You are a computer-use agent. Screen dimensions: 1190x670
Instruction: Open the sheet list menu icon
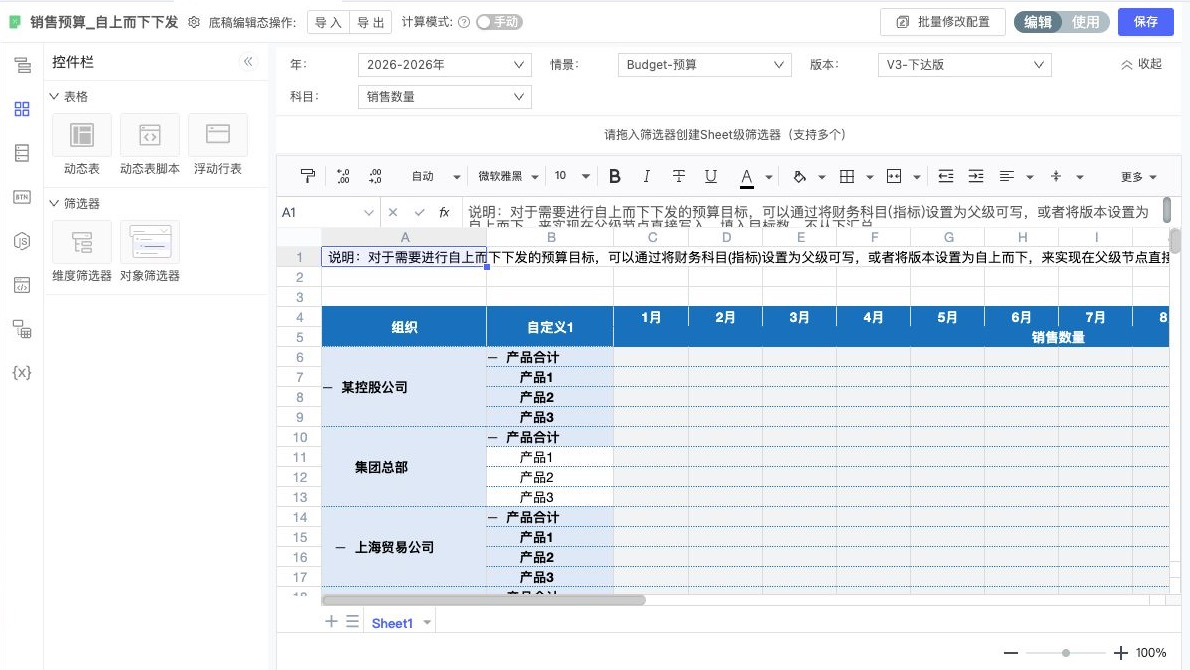352,622
